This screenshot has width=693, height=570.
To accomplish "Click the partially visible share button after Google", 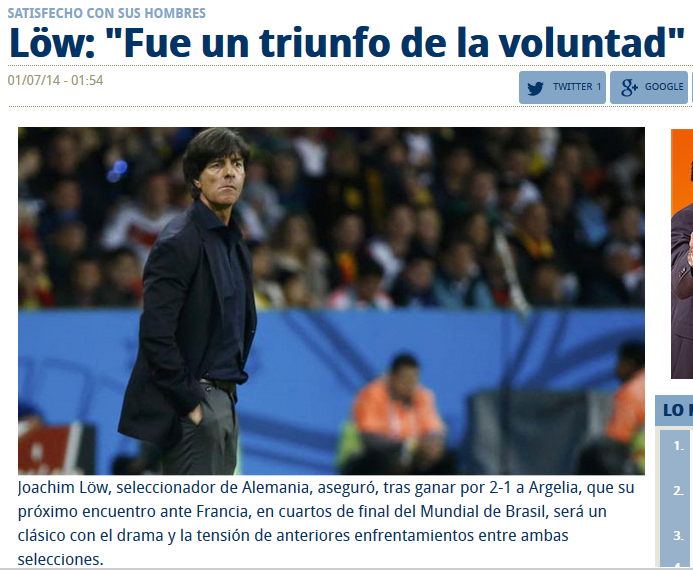I will [x=692, y=87].
